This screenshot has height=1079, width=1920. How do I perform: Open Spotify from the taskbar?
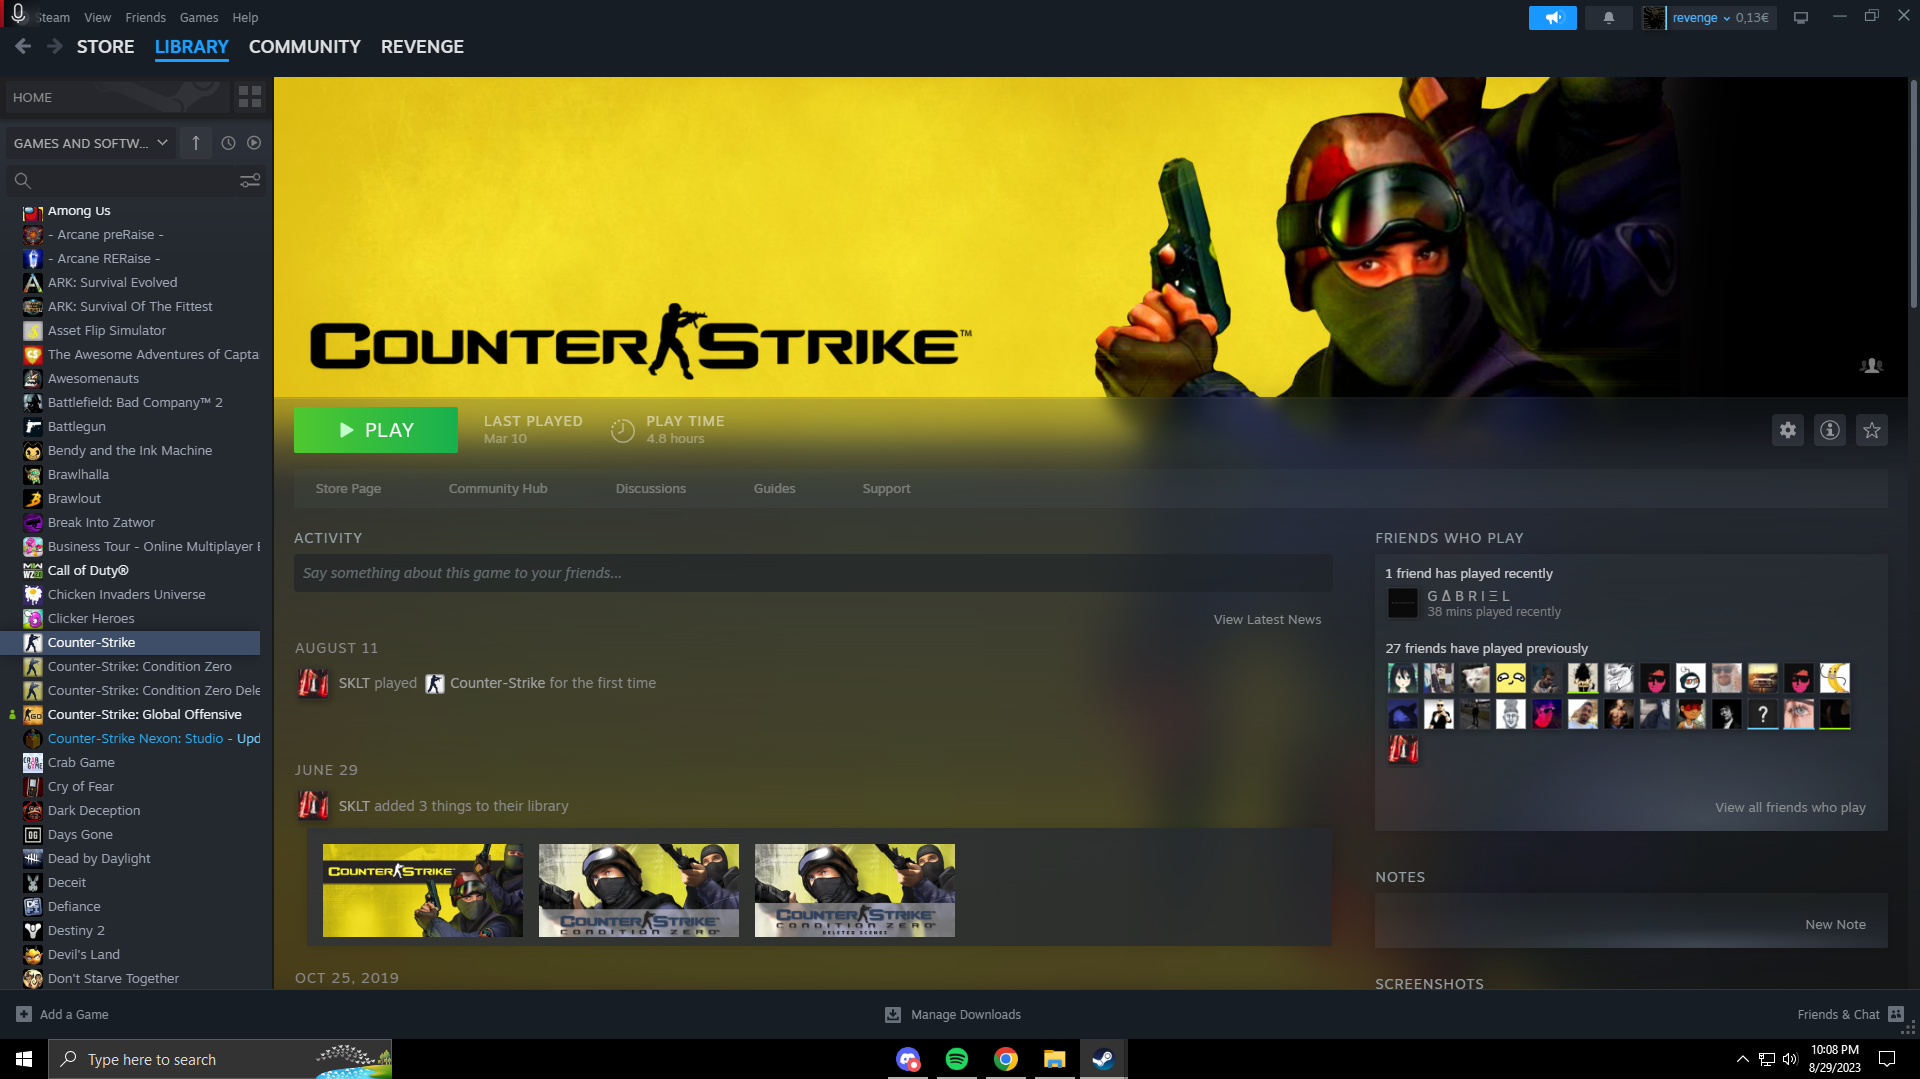click(x=956, y=1059)
